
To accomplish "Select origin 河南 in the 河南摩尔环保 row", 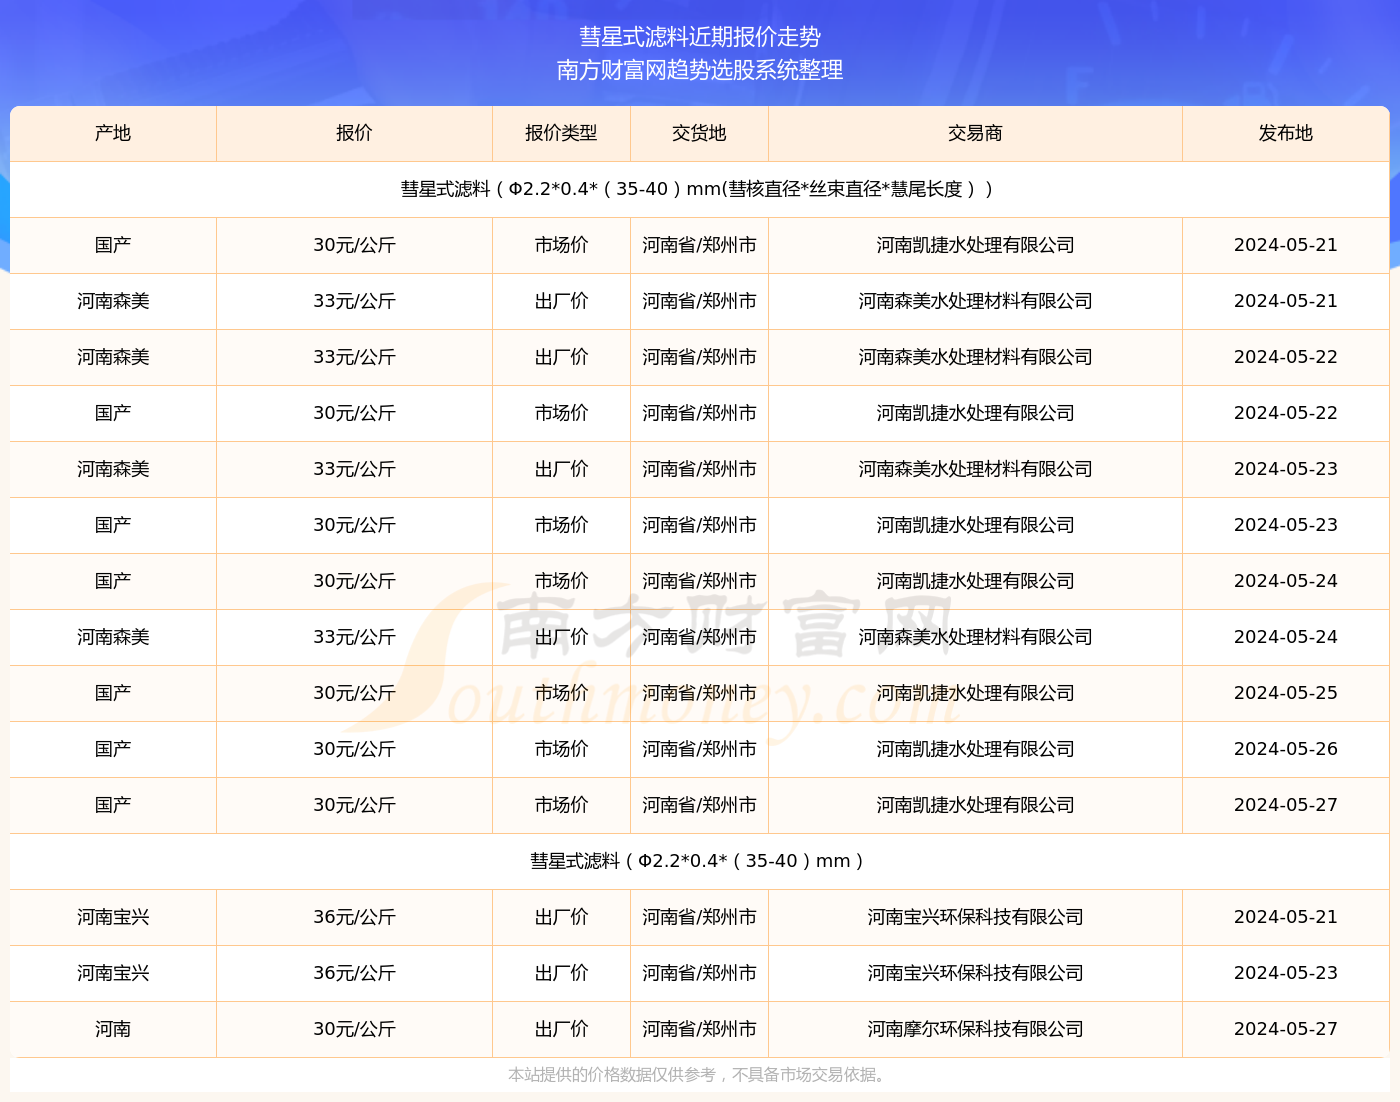I will point(113,1029).
